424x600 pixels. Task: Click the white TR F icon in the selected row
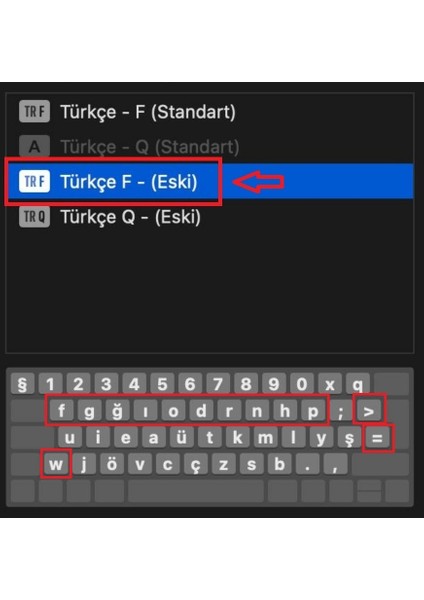tap(34, 181)
